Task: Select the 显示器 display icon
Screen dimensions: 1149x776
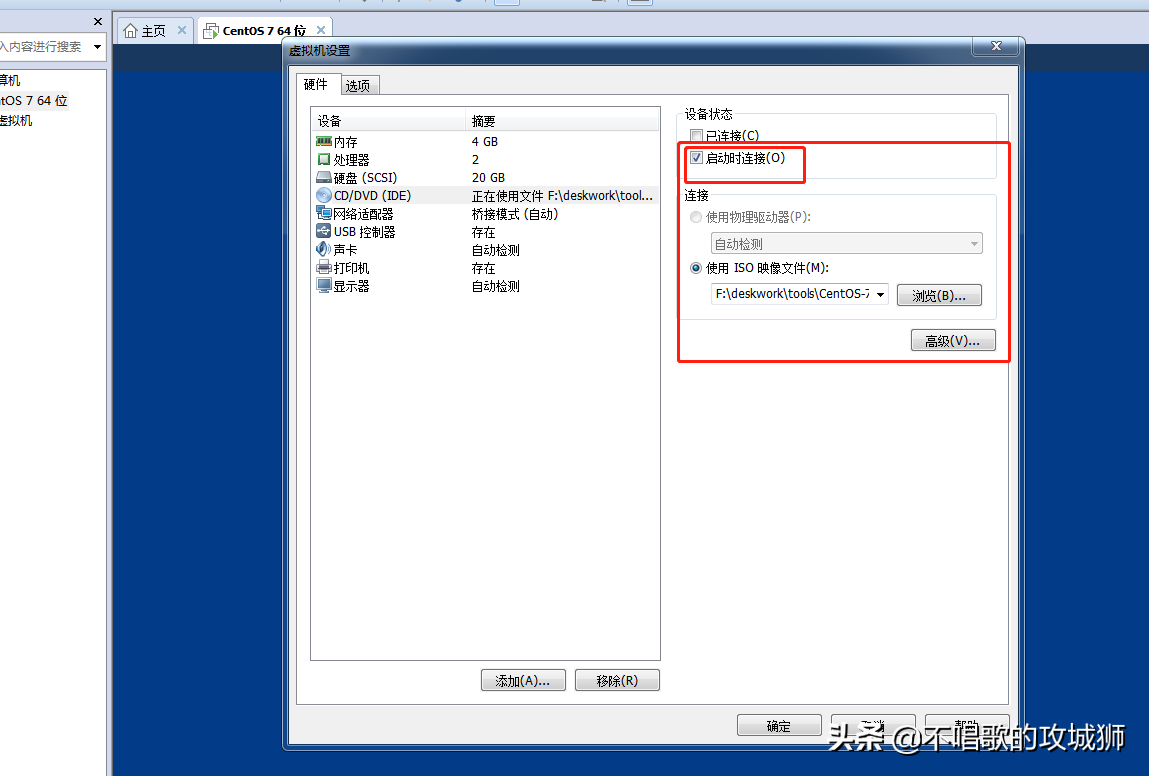Action: tap(323, 285)
